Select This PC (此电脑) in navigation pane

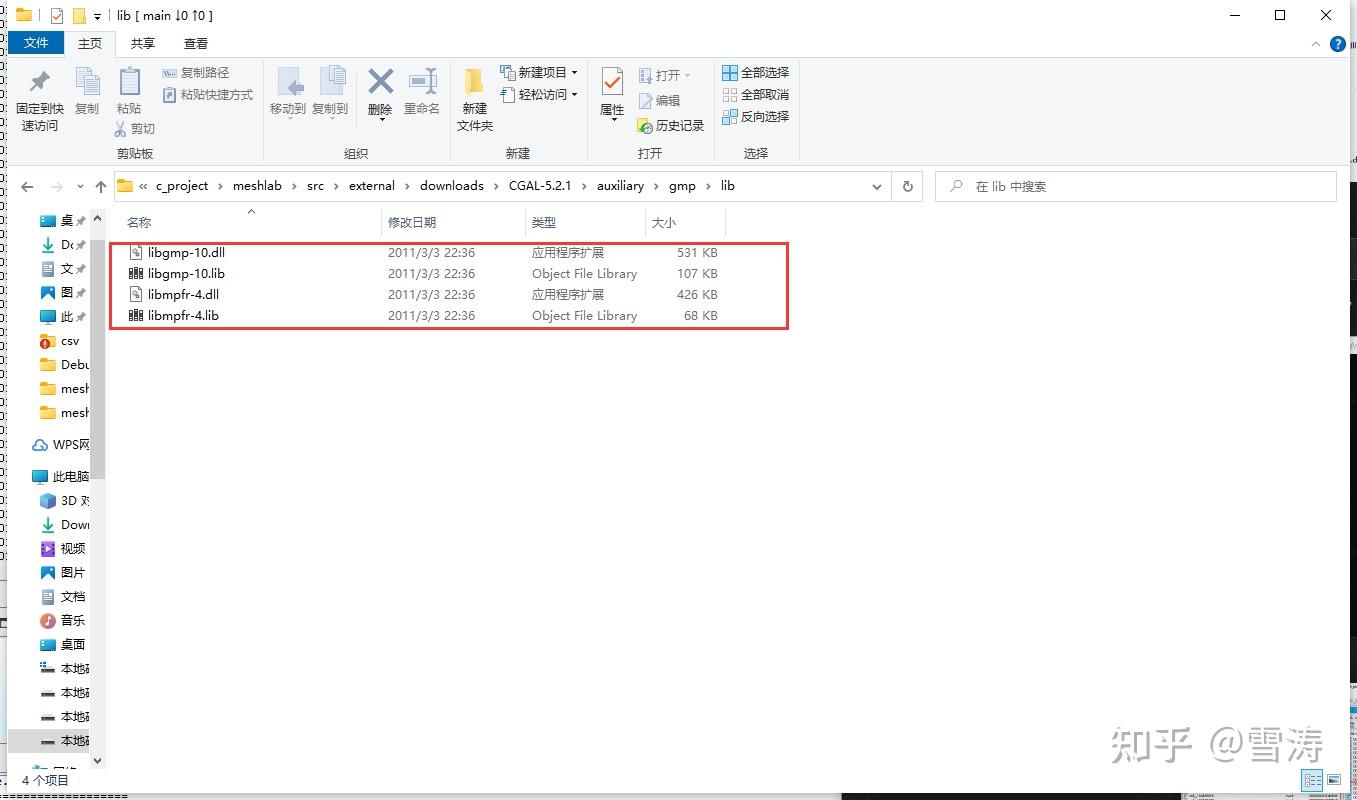(60, 477)
